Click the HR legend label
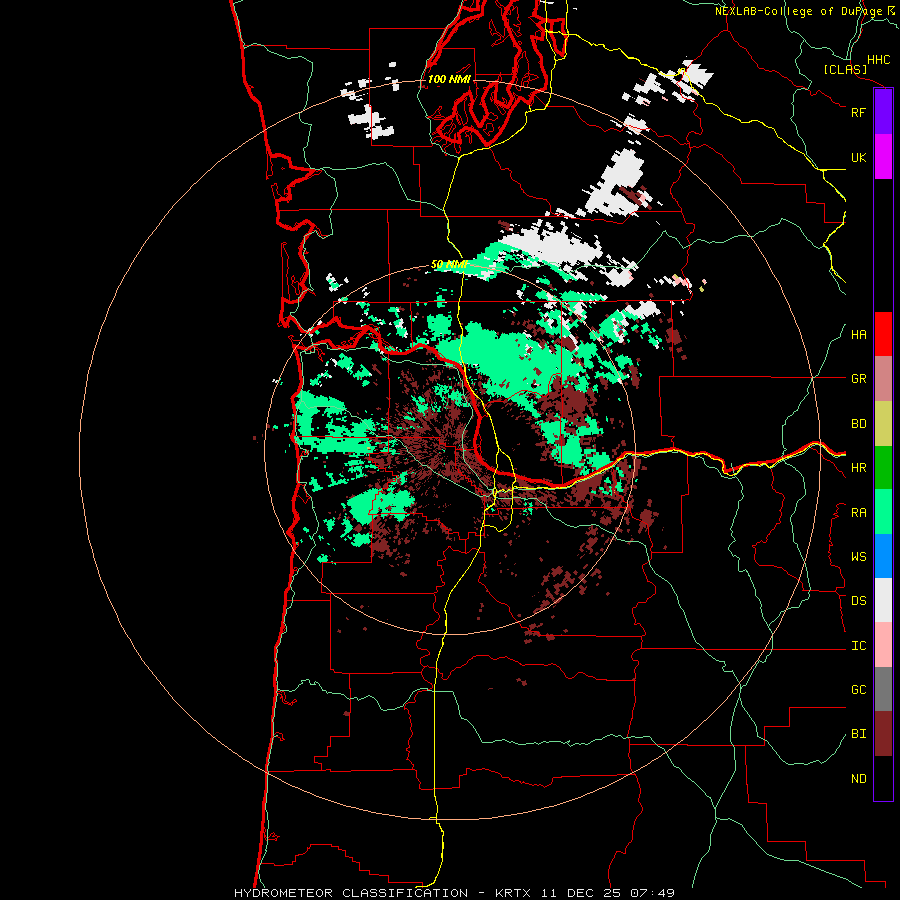Image resolution: width=900 pixels, height=900 pixels. click(858, 468)
